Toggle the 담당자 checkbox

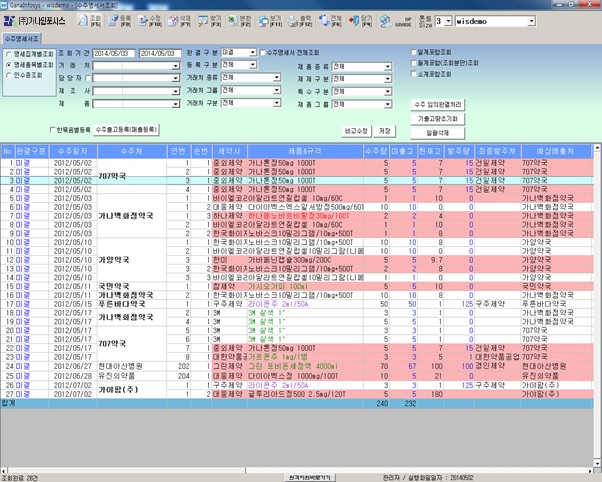pos(88,78)
